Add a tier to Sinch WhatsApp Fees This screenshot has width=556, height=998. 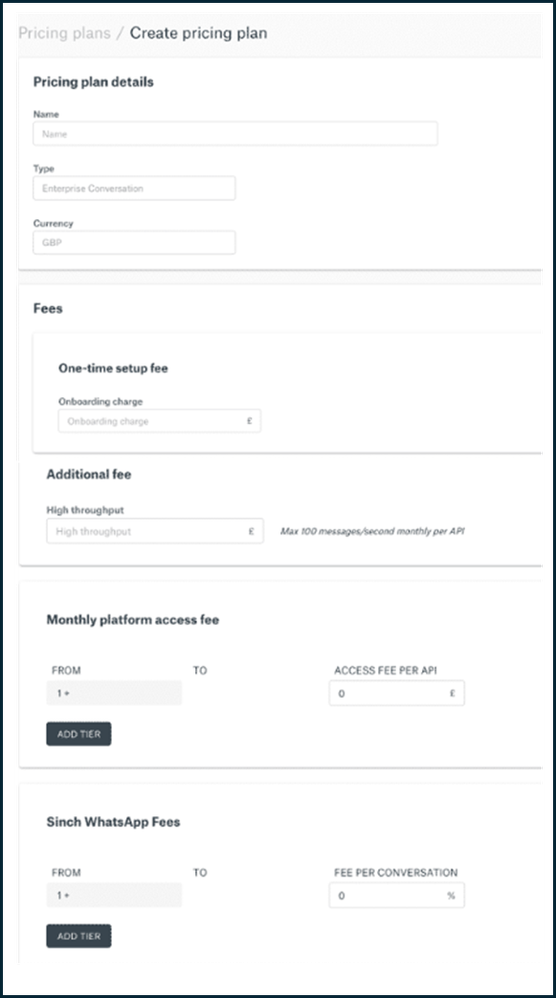(x=79, y=936)
